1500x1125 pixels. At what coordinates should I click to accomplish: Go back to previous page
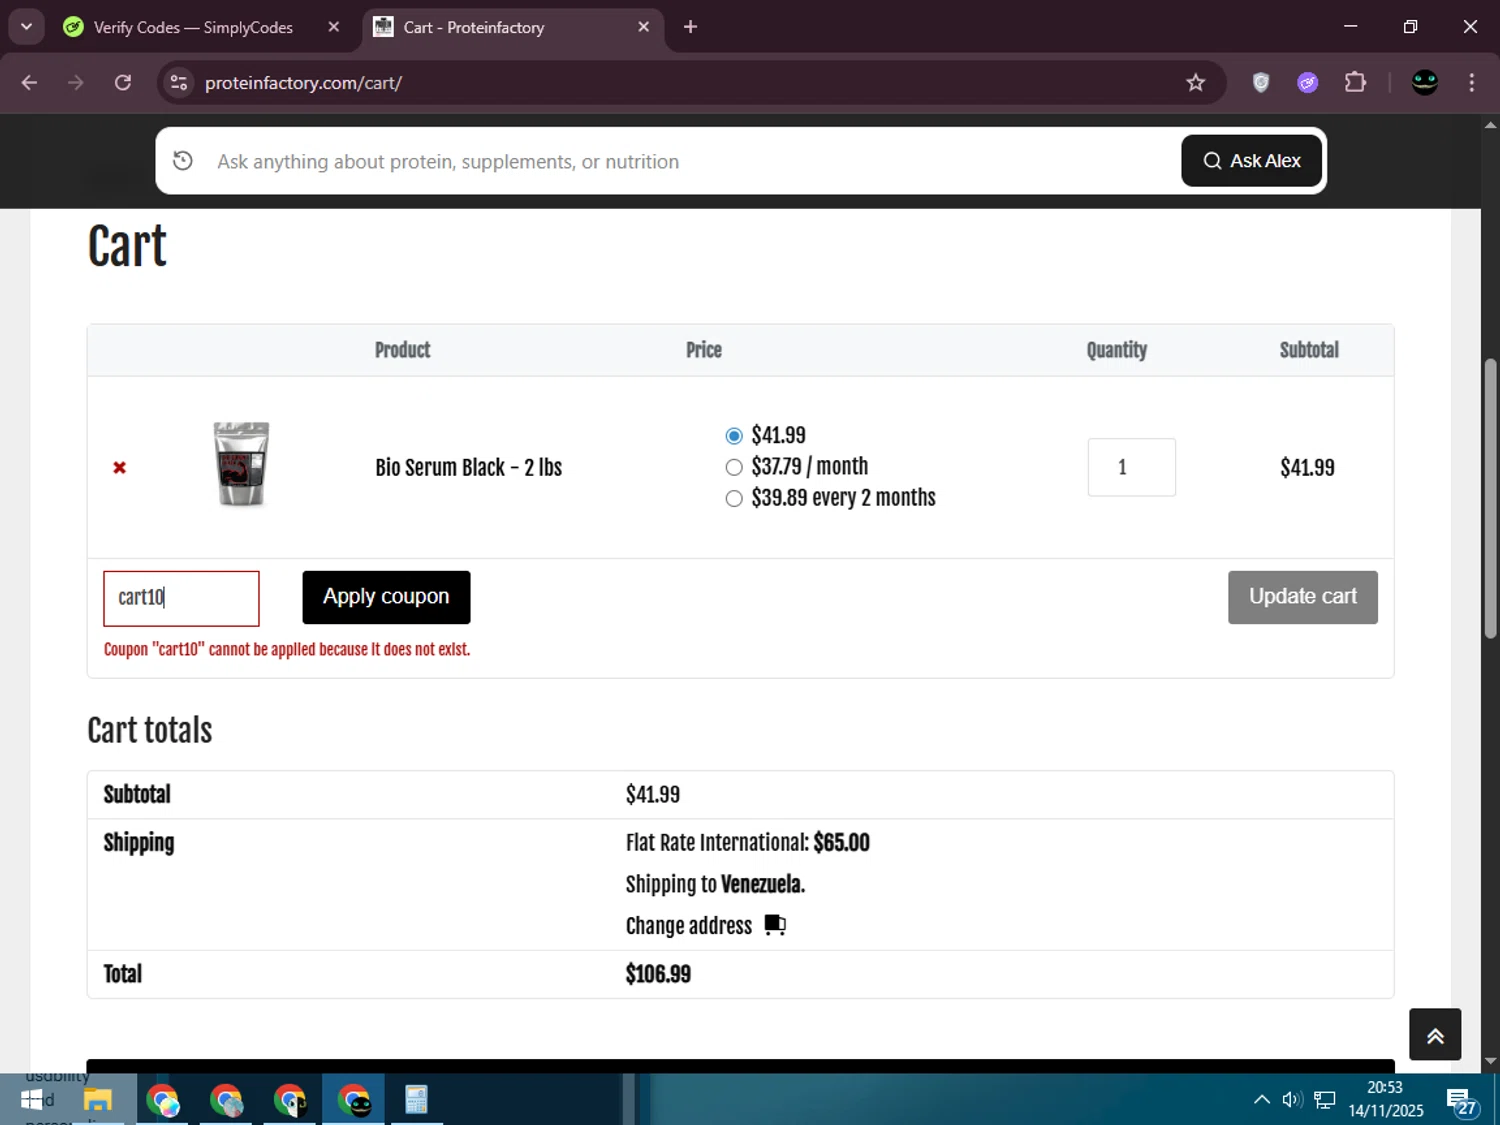pyautogui.click(x=29, y=83)
